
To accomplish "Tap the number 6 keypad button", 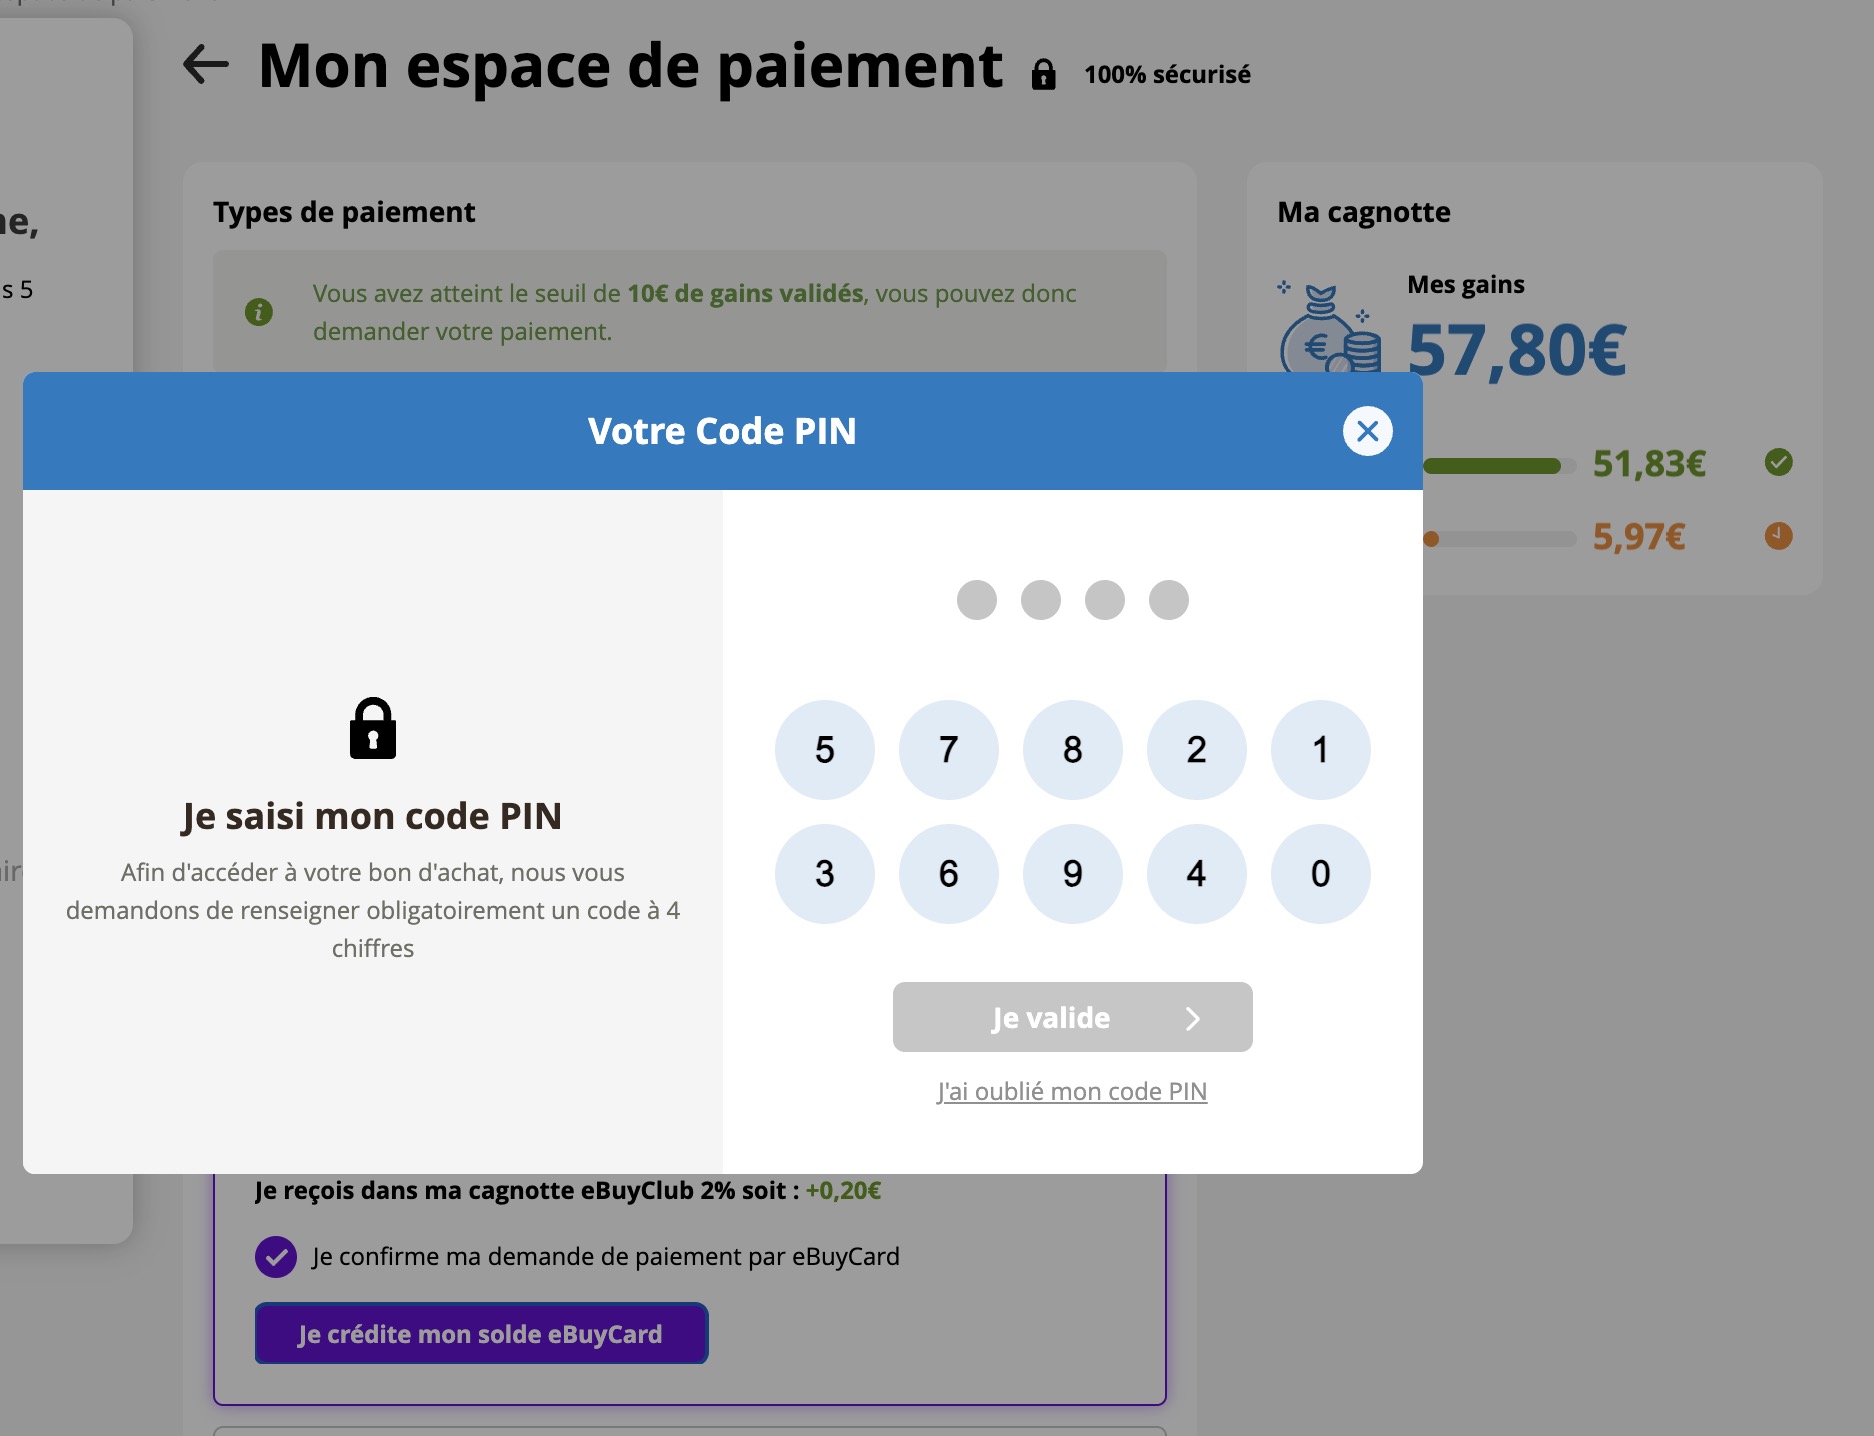I will point(948,874).
